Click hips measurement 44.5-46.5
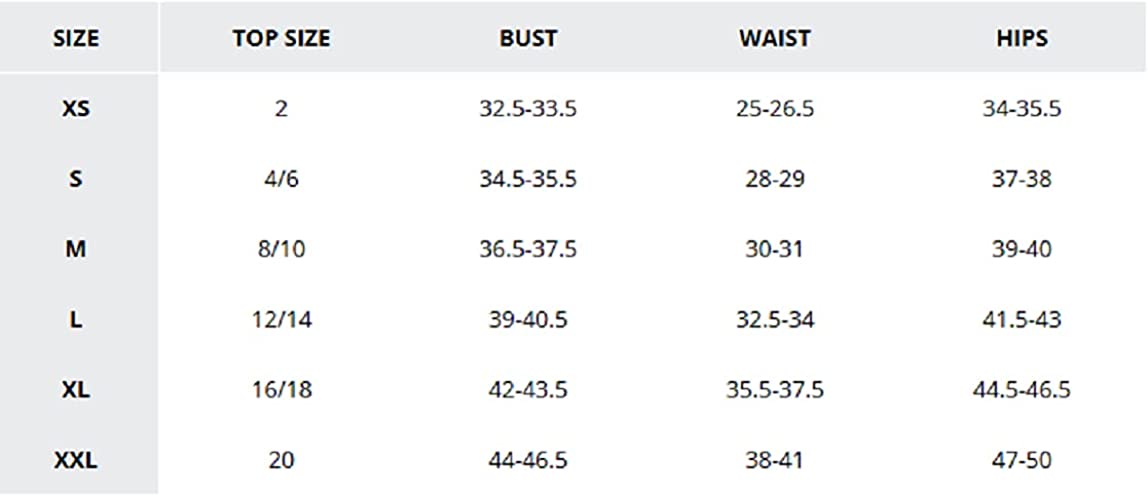1148x497 pixels. 1021,390
